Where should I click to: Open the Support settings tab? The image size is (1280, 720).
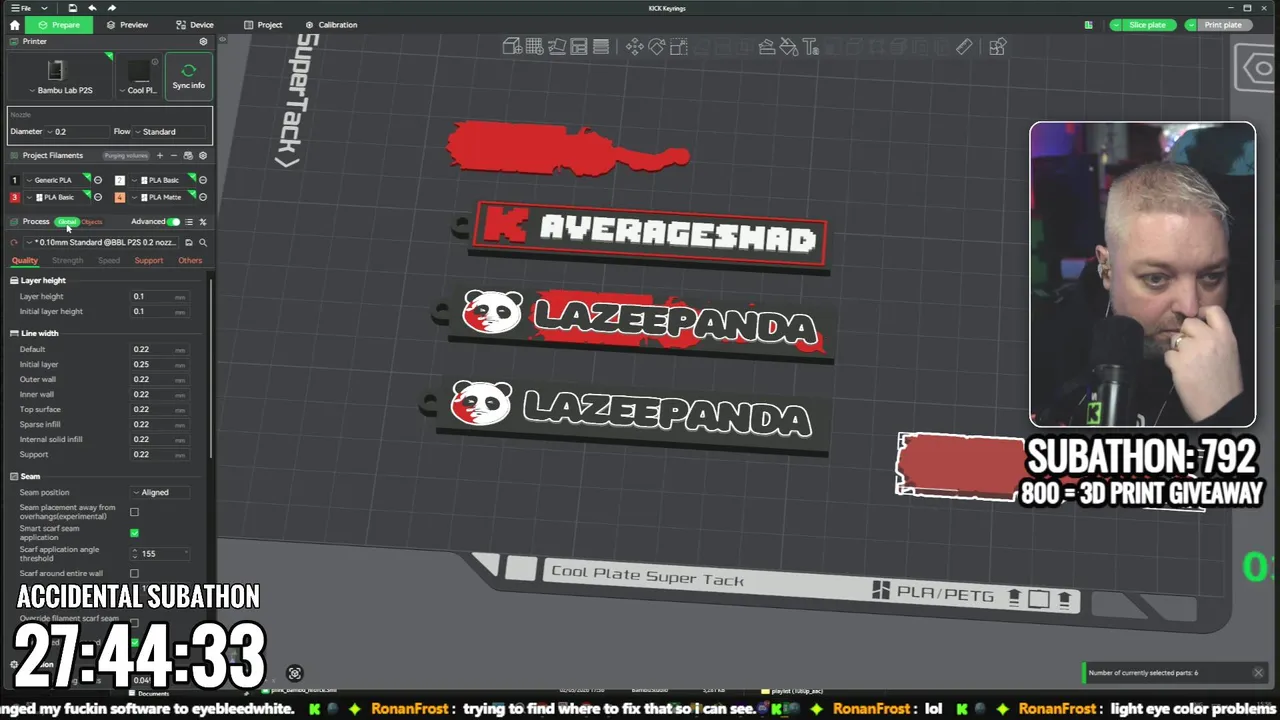(x=149, y=260)
